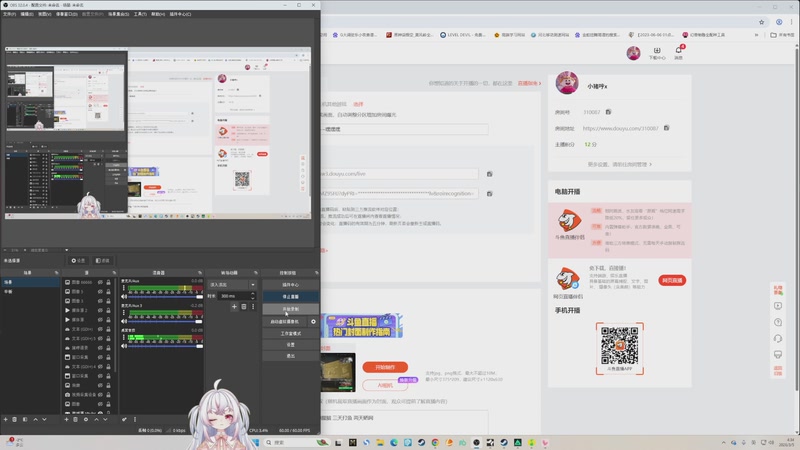This screenshot has height=450, width=800.
Task: Open source properties gear in sources toolbar
Action: tap(86, 419)
